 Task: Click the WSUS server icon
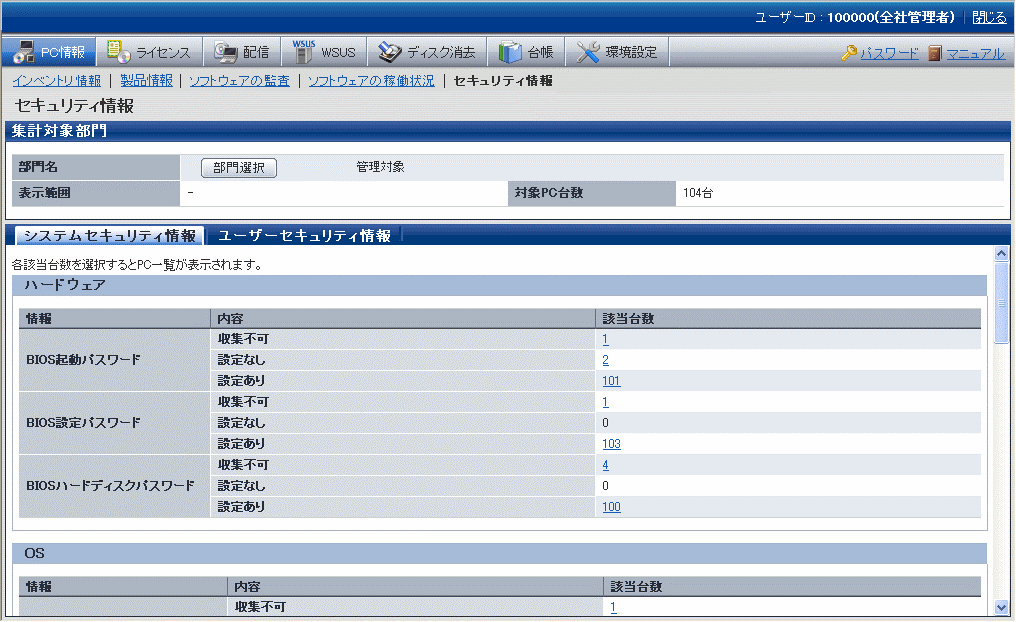coord(303,52)
